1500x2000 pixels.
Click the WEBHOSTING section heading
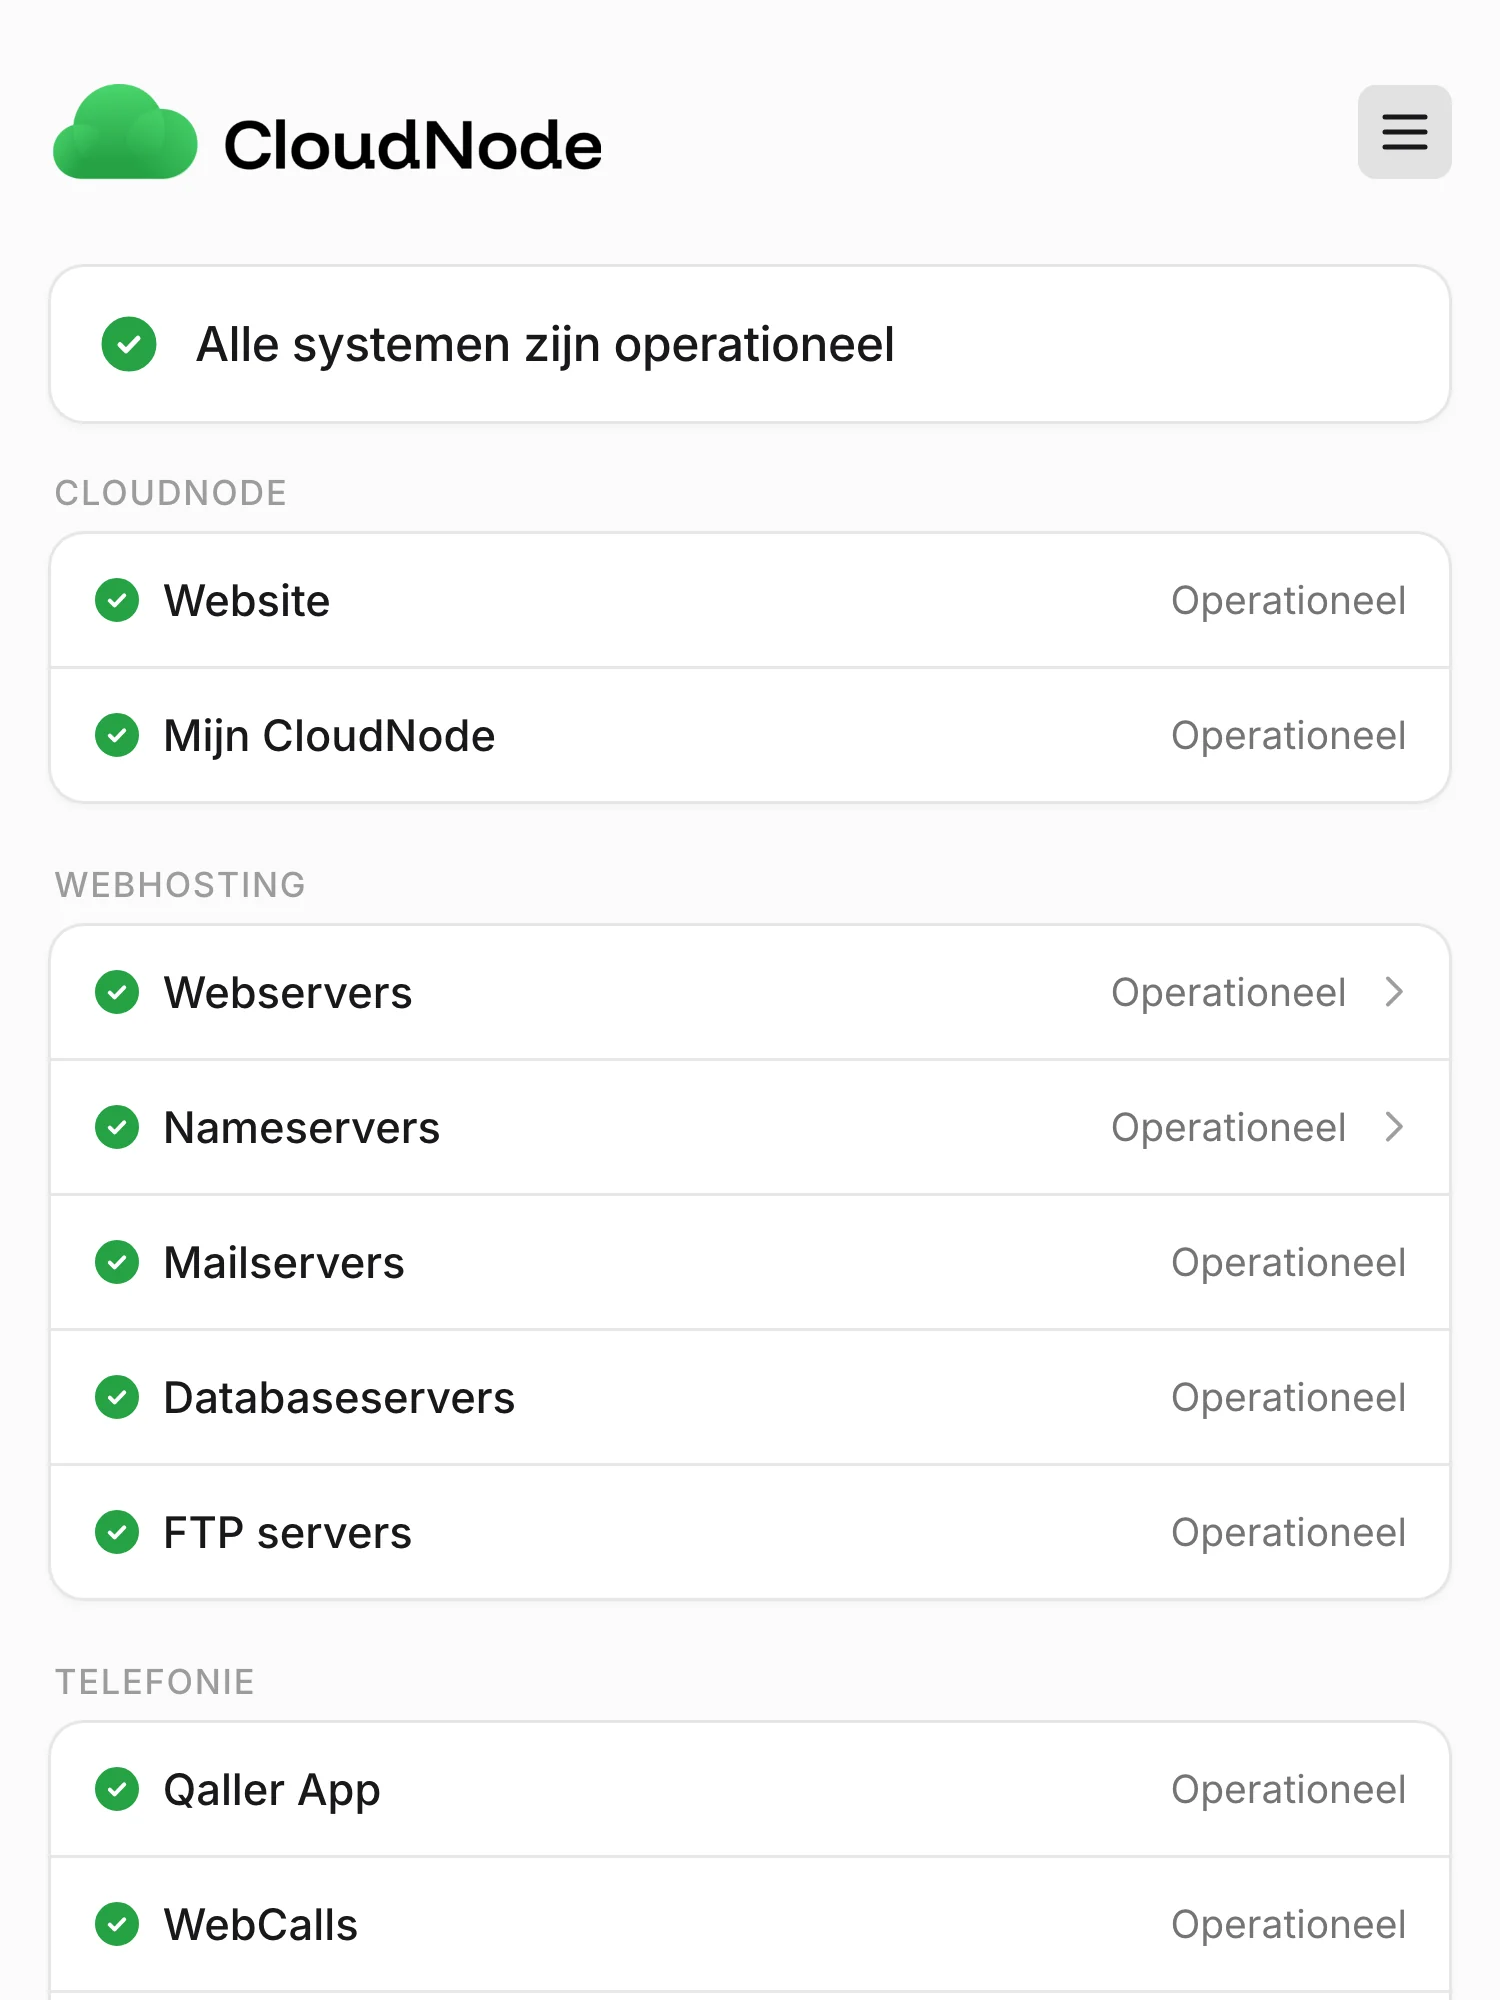180,885
